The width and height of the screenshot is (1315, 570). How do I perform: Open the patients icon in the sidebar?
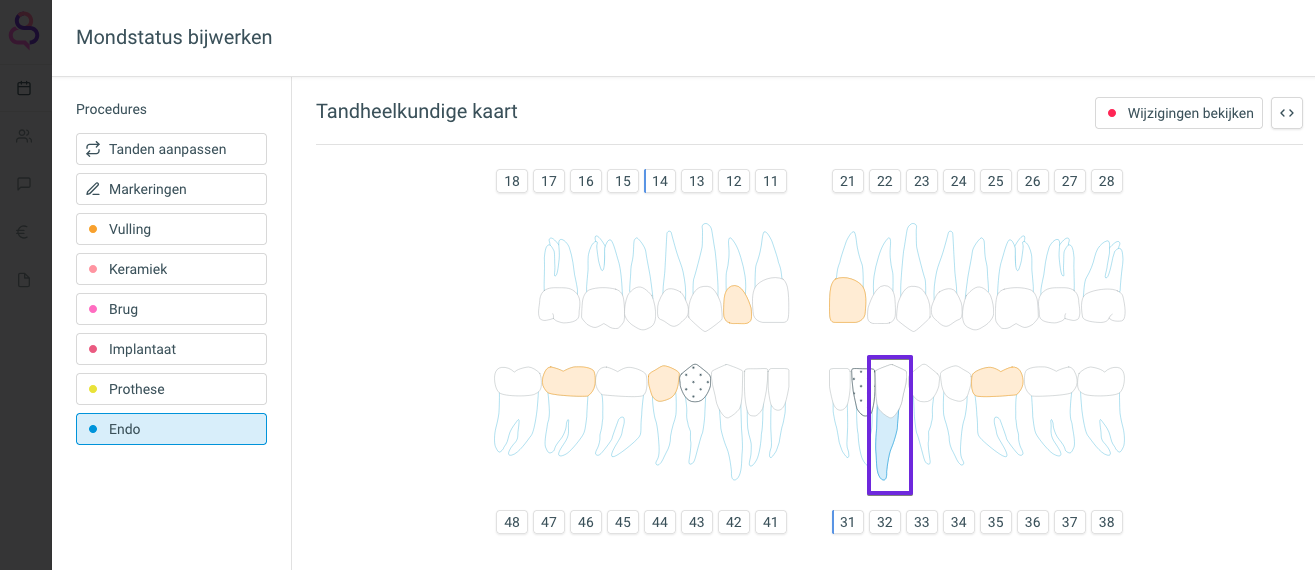point(25,136)
